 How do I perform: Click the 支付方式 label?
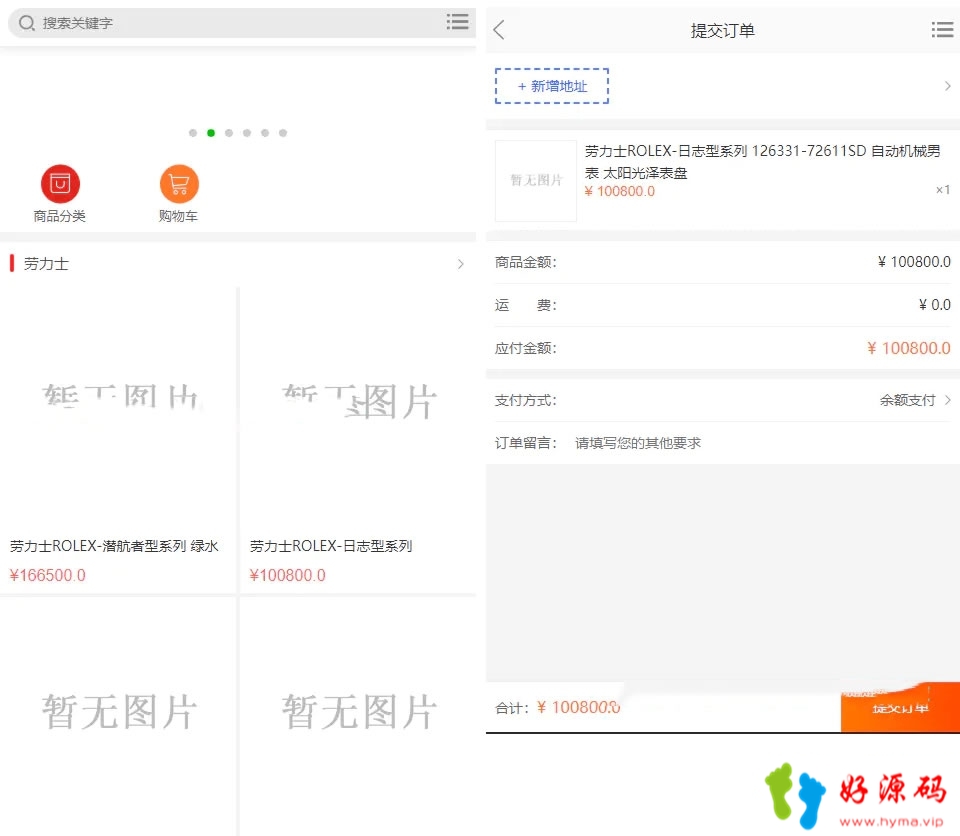[x=525, y=401]
